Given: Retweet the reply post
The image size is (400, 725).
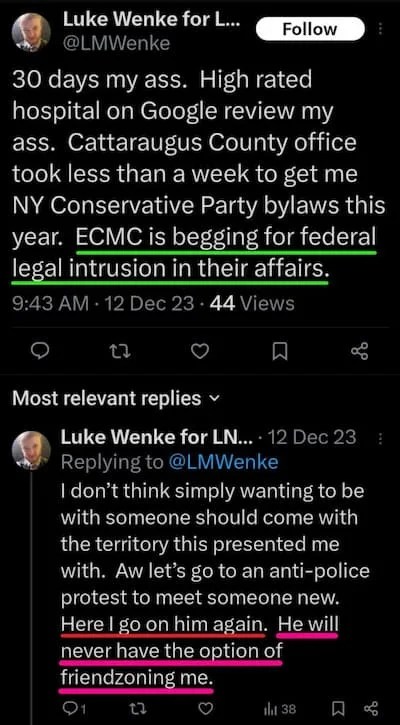Looking at the screenshot, I should 139,708.
